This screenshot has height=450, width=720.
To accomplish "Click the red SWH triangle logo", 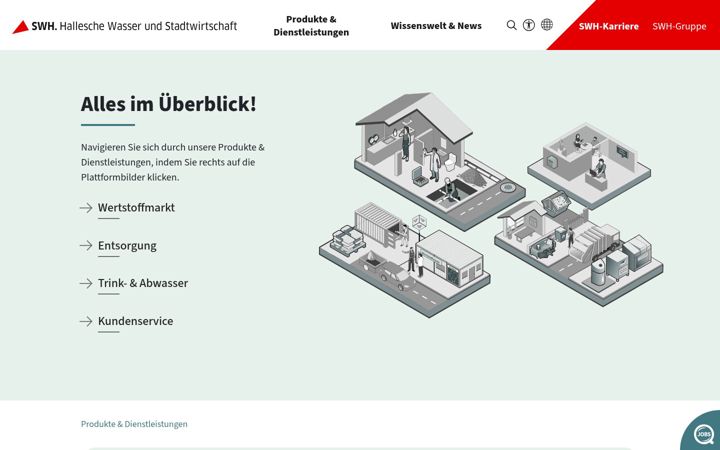I will point(21,27).
